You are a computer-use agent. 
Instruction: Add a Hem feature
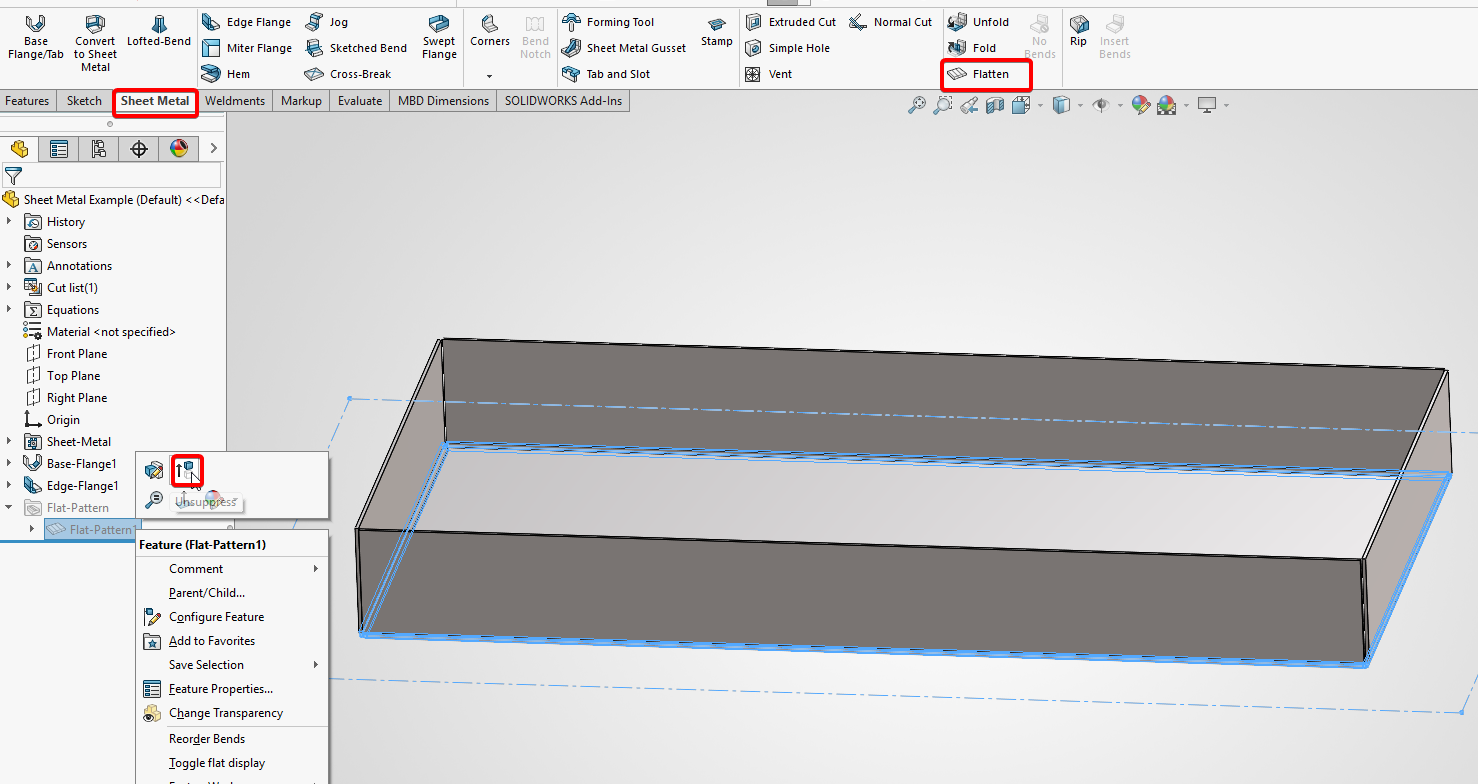click(226, 74)
